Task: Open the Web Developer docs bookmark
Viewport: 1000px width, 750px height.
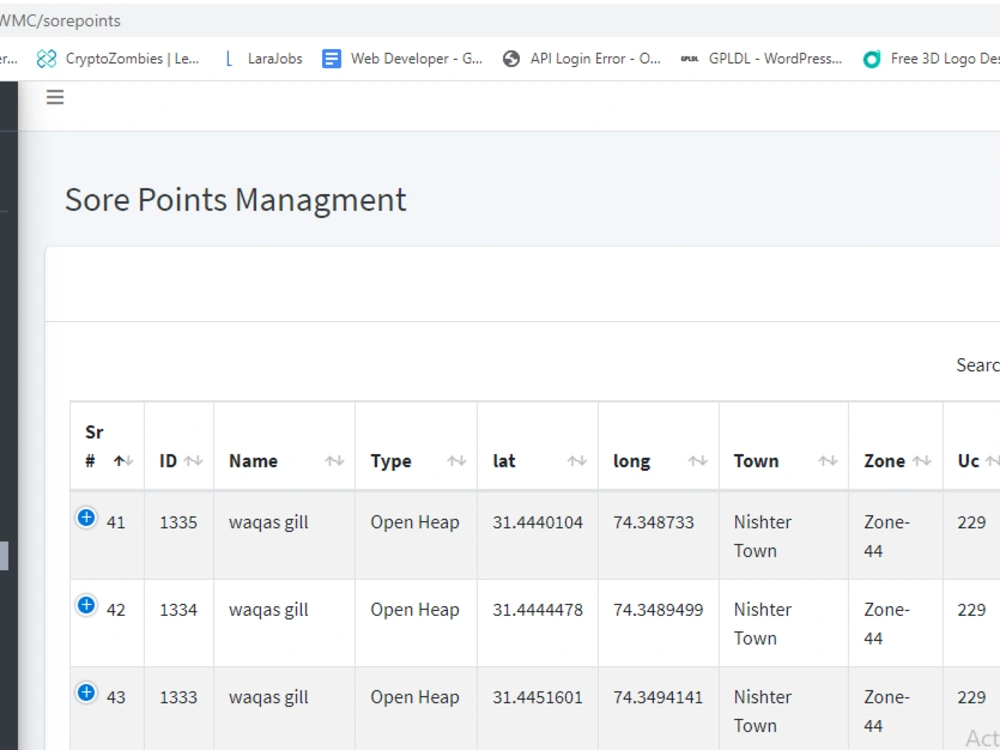Action: click(x=402, y=59)
